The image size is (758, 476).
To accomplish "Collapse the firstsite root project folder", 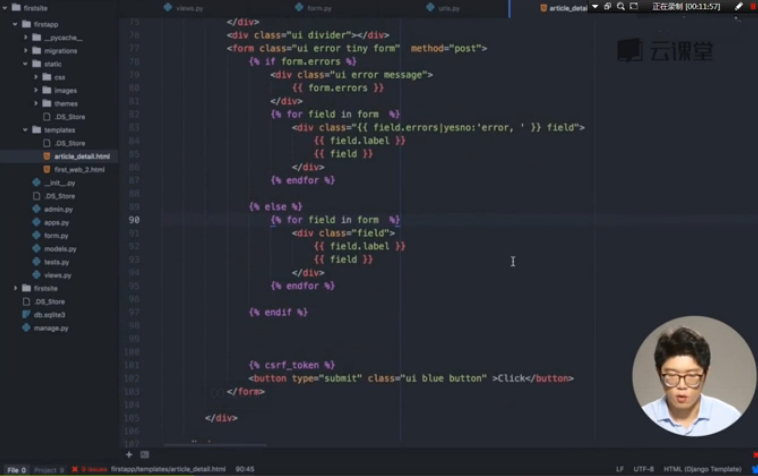I will coord(5,8).
